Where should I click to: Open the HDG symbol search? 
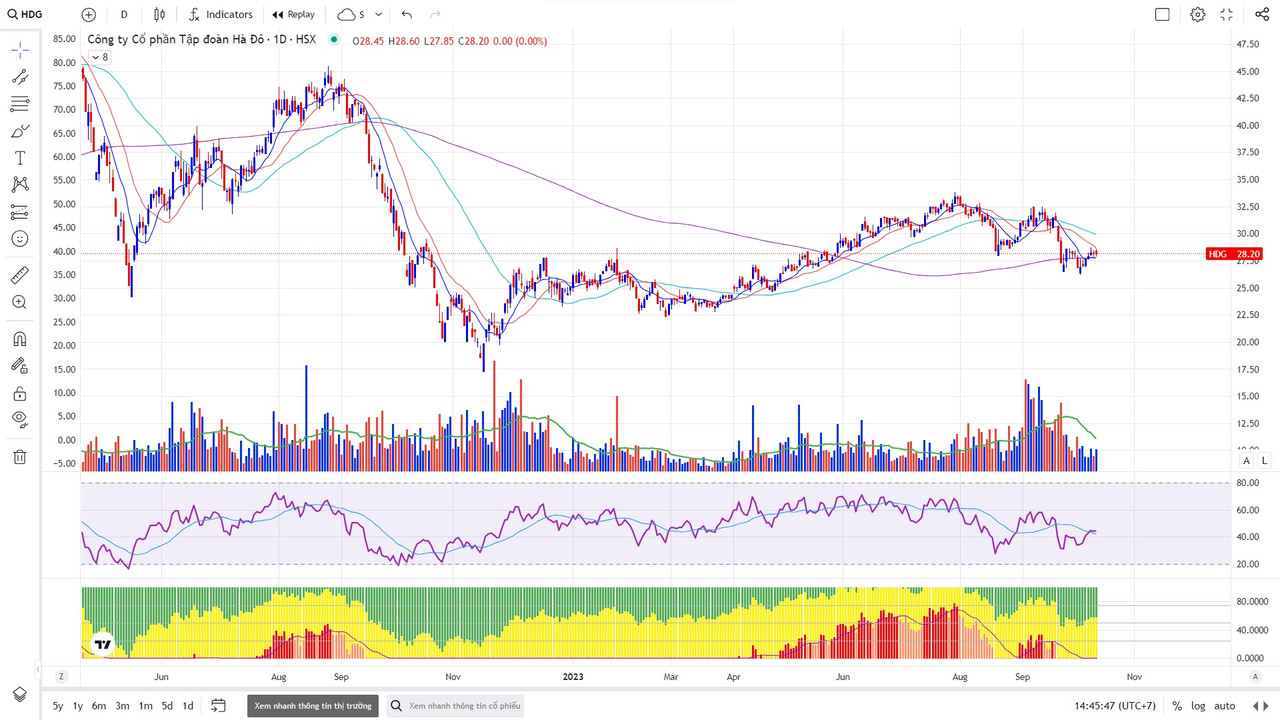(x=25, y=14)
